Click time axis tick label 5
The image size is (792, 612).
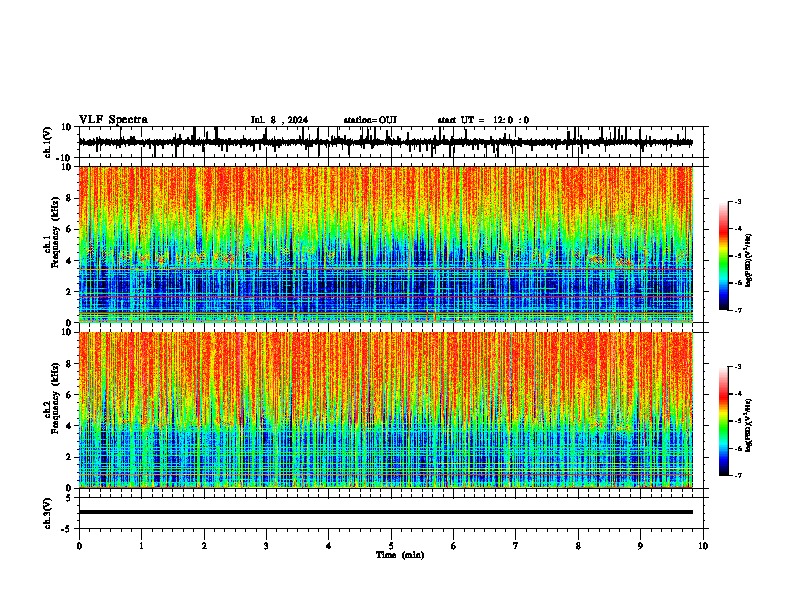click(391, 546)
